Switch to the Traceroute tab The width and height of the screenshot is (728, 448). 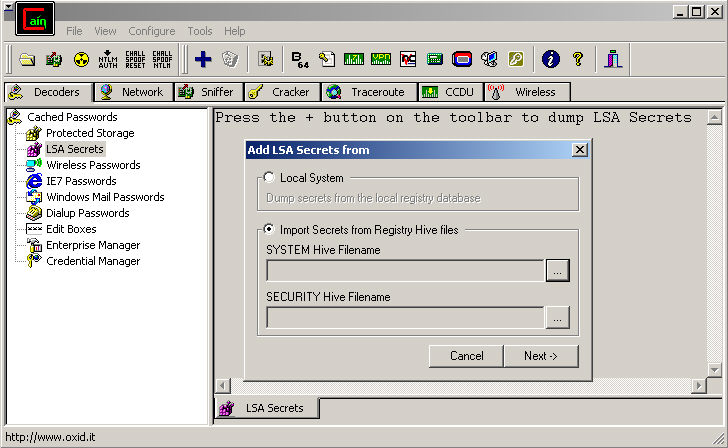tap(369, 92)
